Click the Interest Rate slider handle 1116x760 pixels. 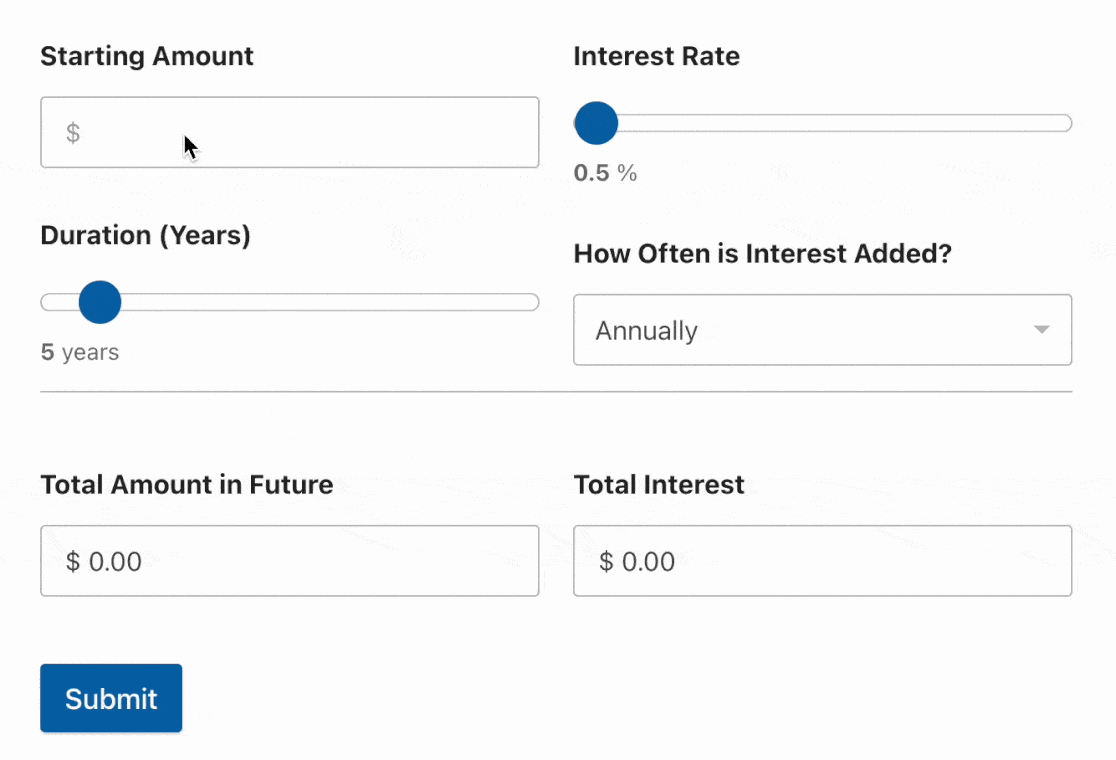[597, 123]
